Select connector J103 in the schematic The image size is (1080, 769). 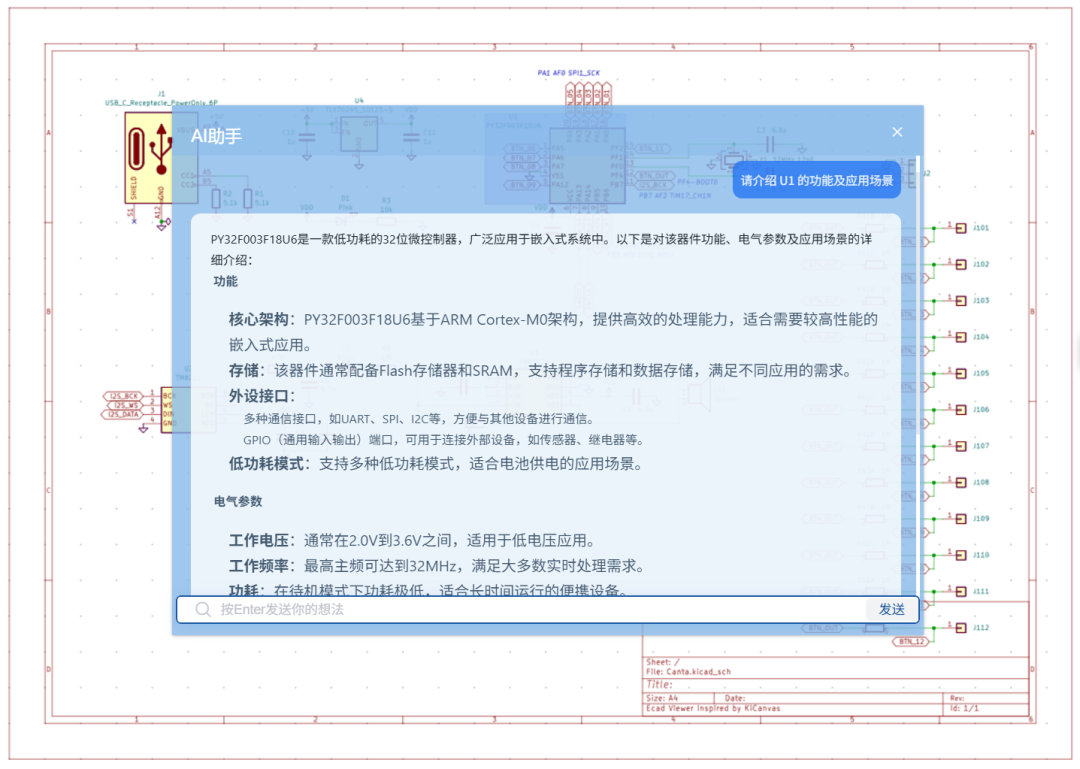pyautogui.click(x=961, y=301)
